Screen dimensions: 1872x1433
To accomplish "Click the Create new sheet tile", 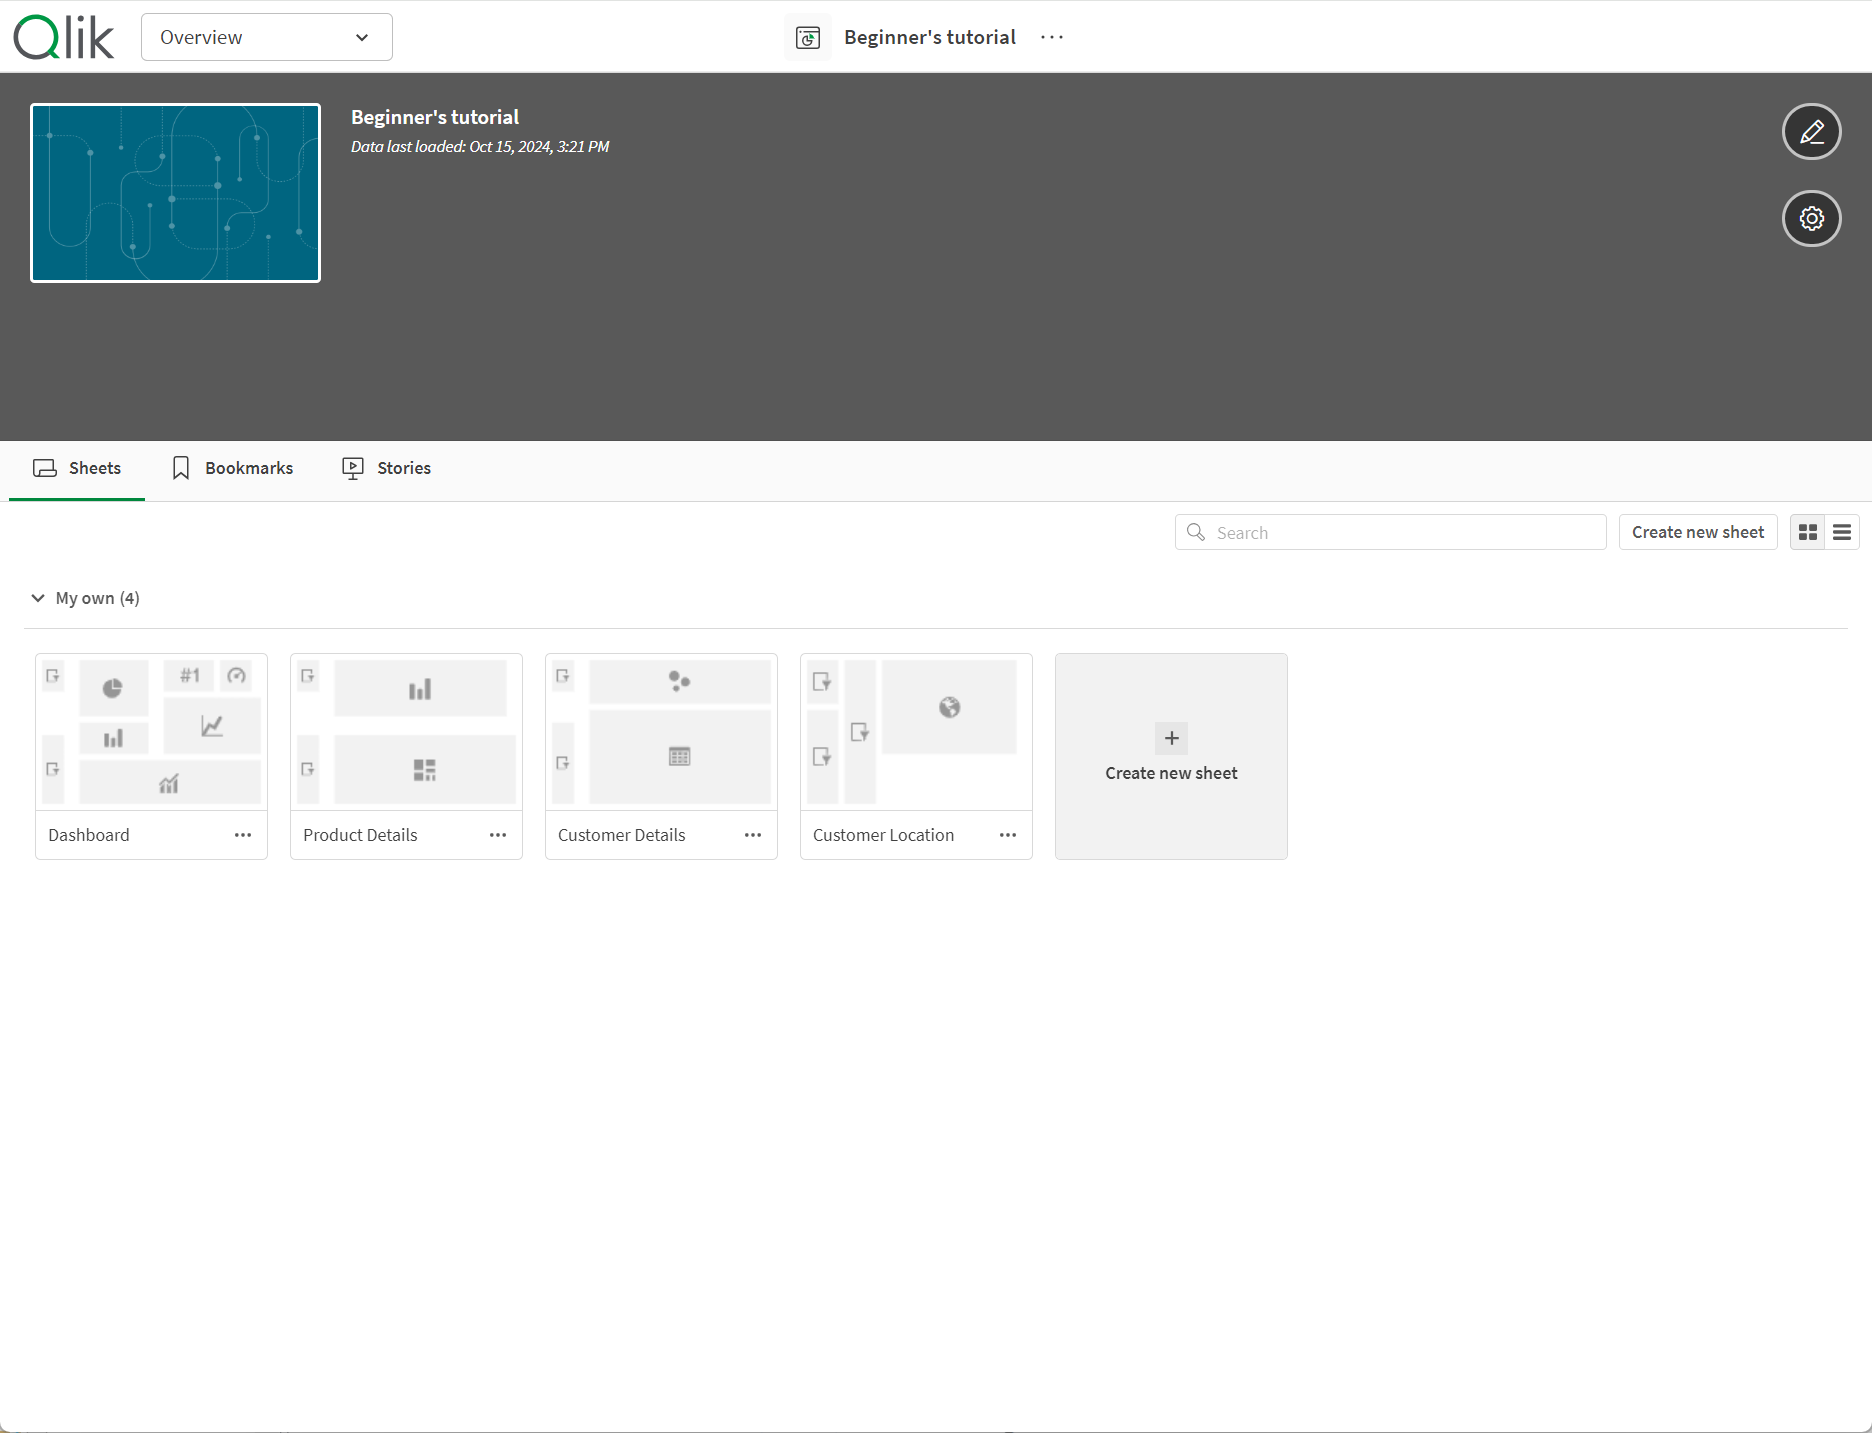I will (x=1171, y=756).
